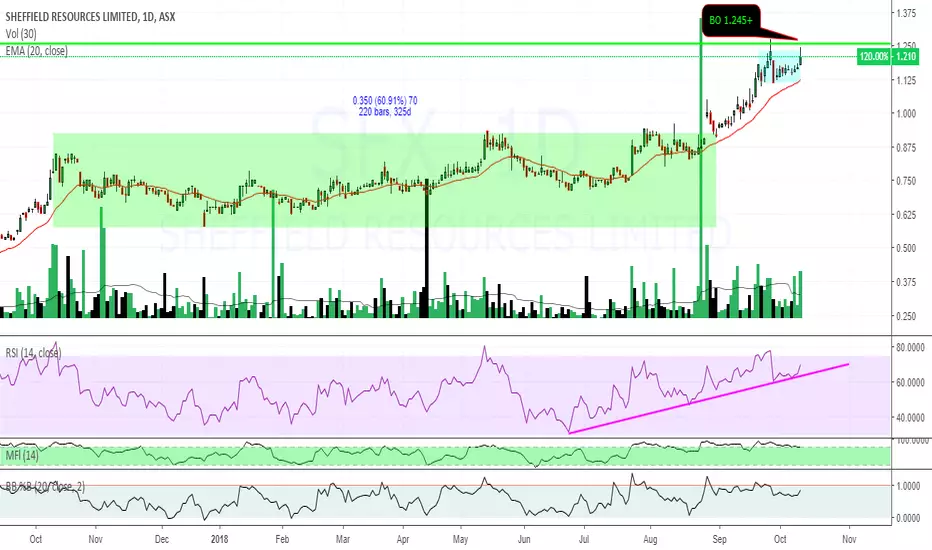This screenshot has height=550, width=932.
Task: Click the green horizontal resistance line at 1.250
Action: 445,44
